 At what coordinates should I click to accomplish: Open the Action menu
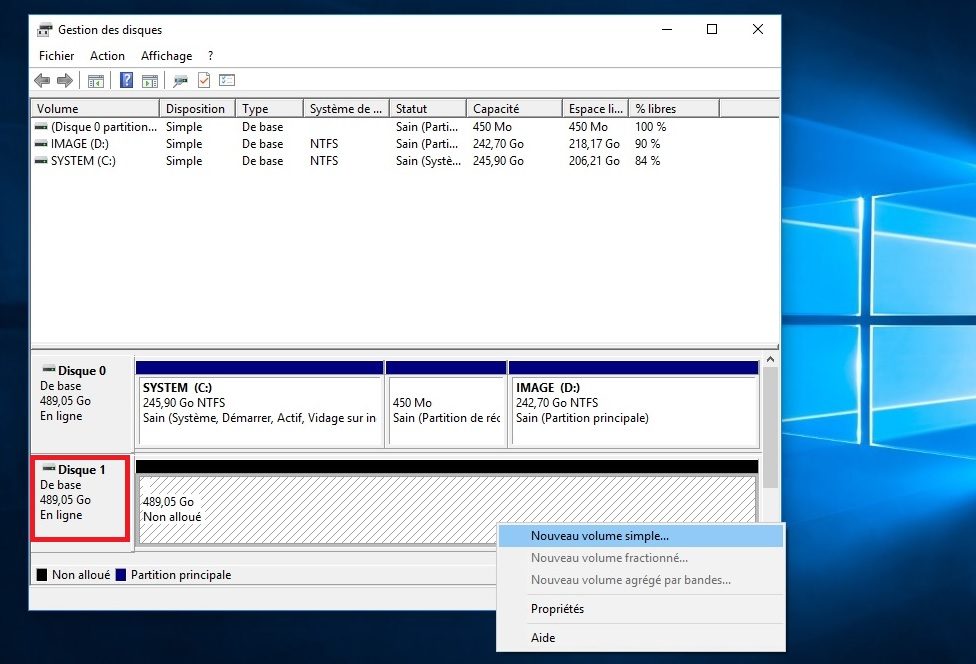tap(107, 56)
